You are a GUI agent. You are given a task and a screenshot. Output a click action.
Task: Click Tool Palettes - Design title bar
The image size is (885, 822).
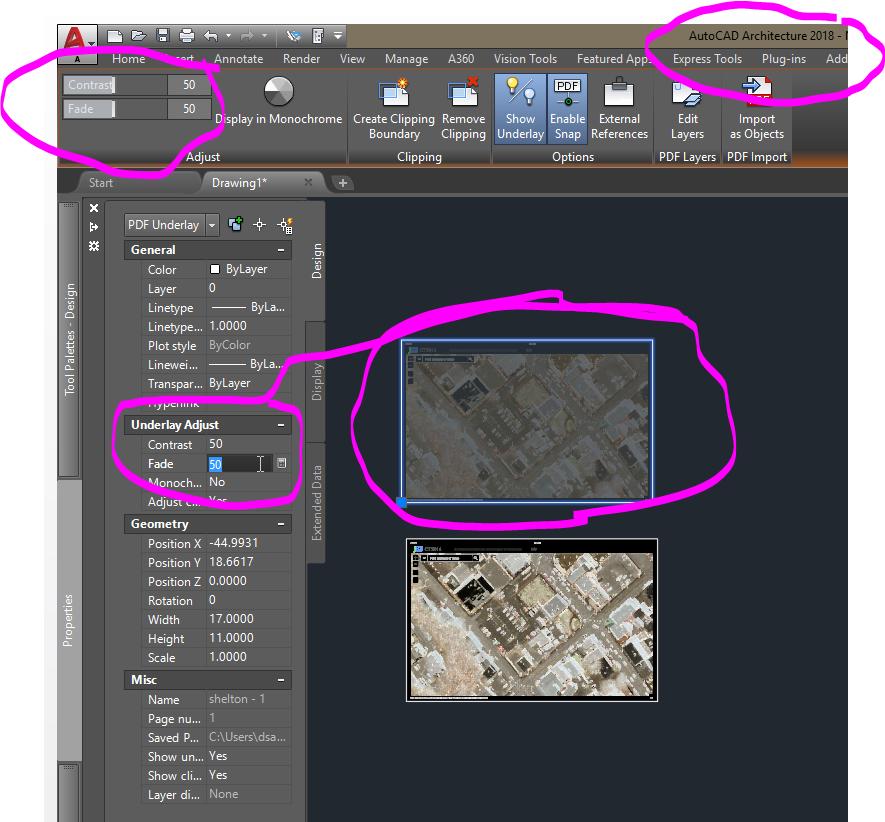click(x=69, y=339)
